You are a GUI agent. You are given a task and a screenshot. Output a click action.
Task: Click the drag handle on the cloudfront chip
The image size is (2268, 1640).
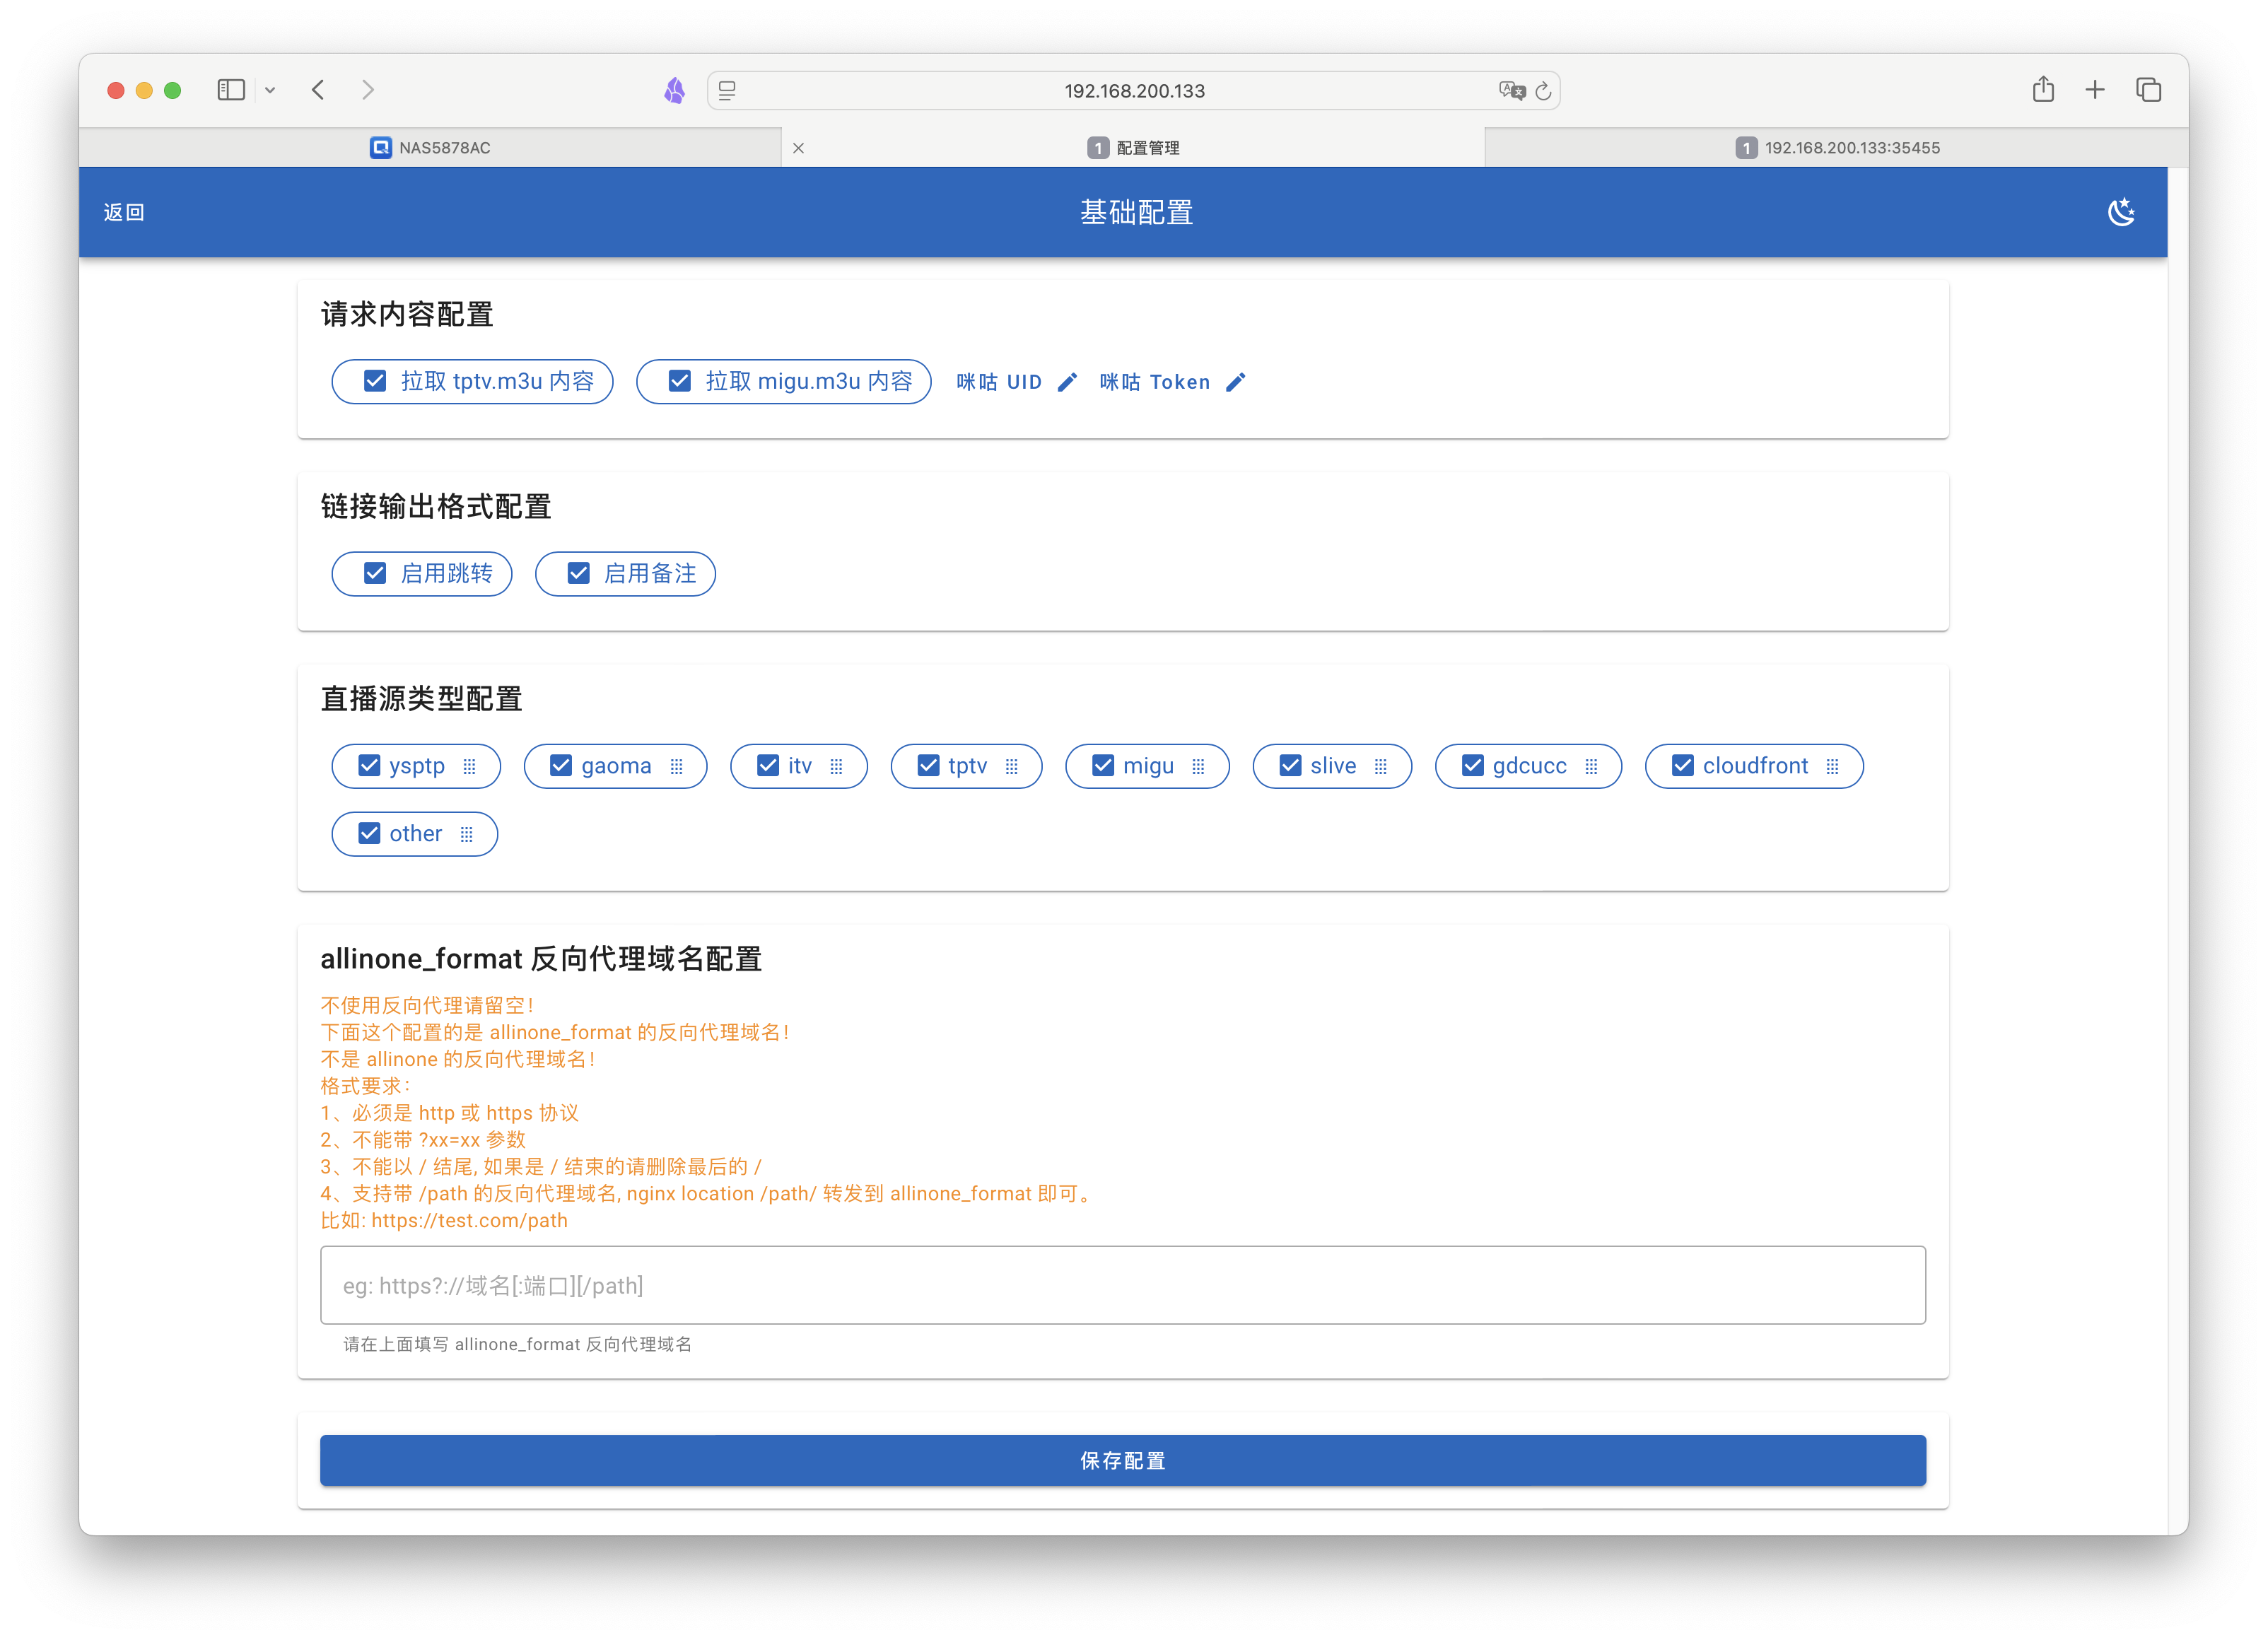click(x=1833, y=766)
